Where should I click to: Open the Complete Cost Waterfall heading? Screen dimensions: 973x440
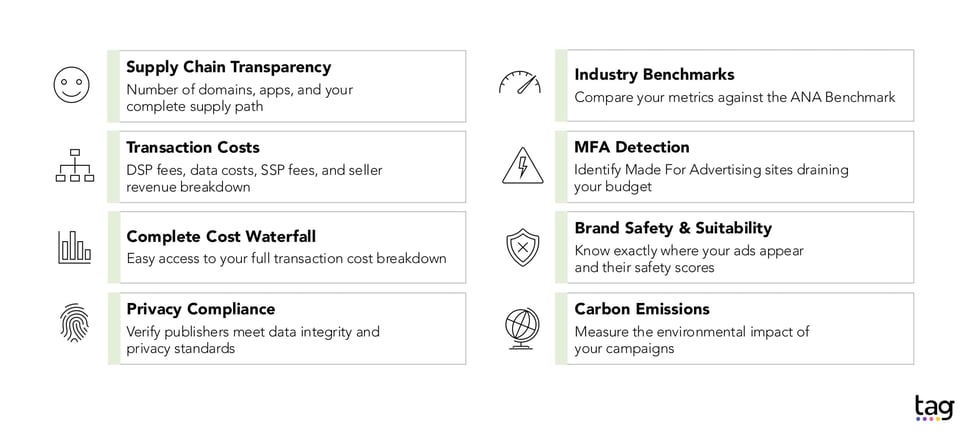pyautogui.click(x=221, y=236)
